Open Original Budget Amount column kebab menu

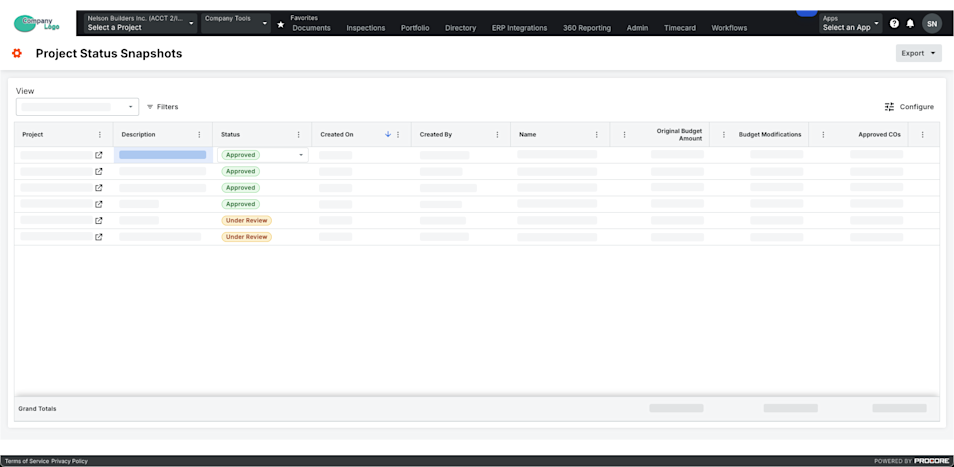[x=624, y=134]
